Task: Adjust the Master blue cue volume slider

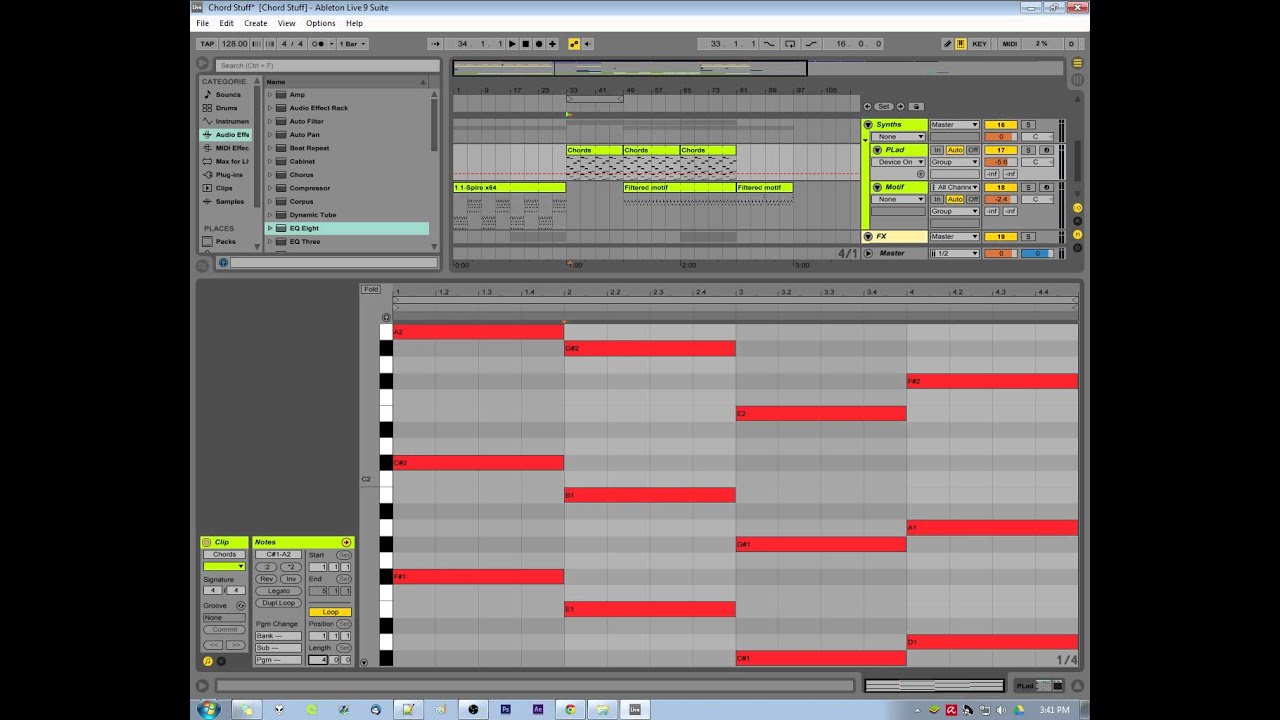Action: click(x=1037, y=253)
